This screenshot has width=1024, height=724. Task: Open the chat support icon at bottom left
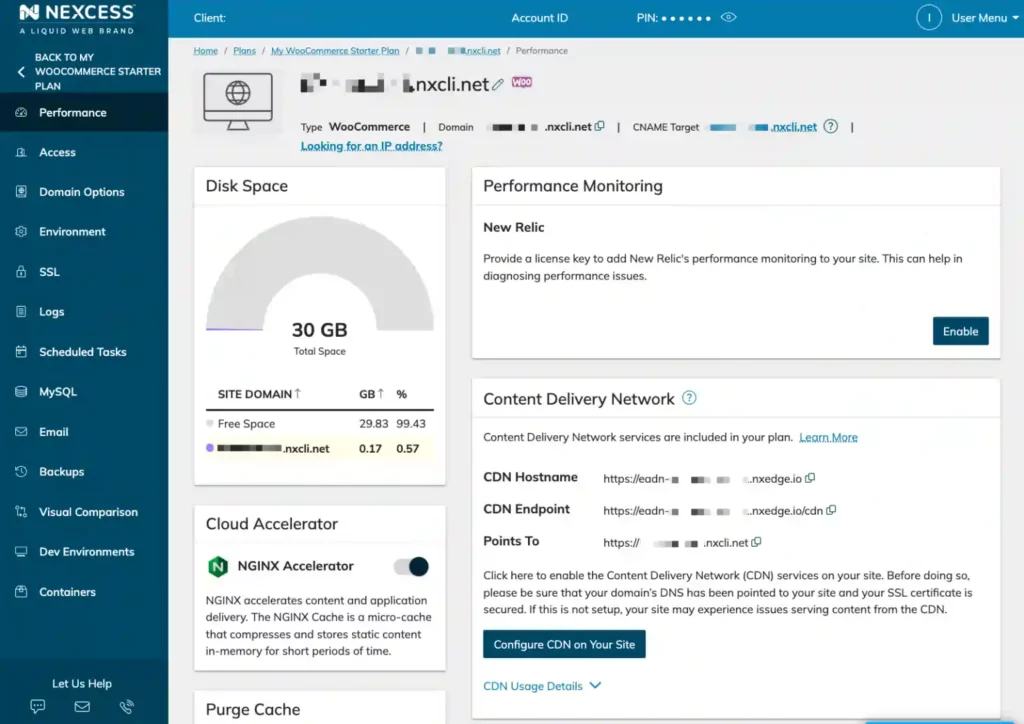[x=37, y=706]
